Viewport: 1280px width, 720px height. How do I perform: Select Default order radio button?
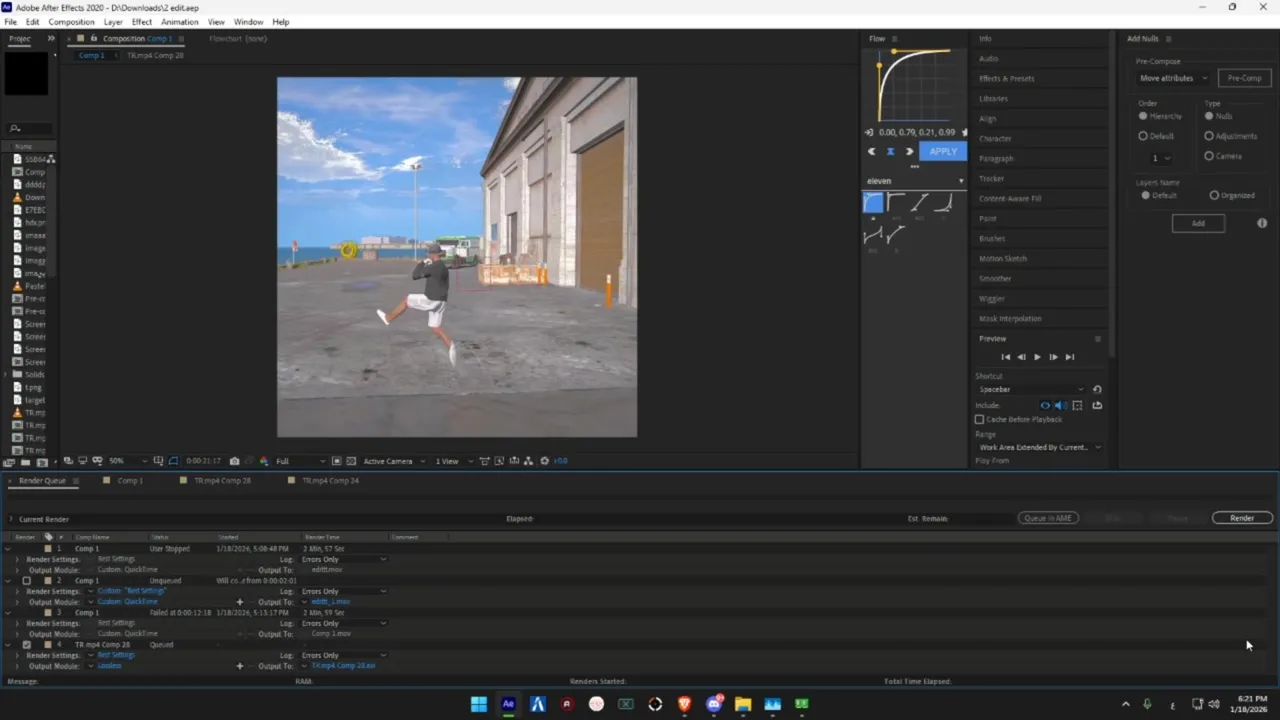[1143, 136]
